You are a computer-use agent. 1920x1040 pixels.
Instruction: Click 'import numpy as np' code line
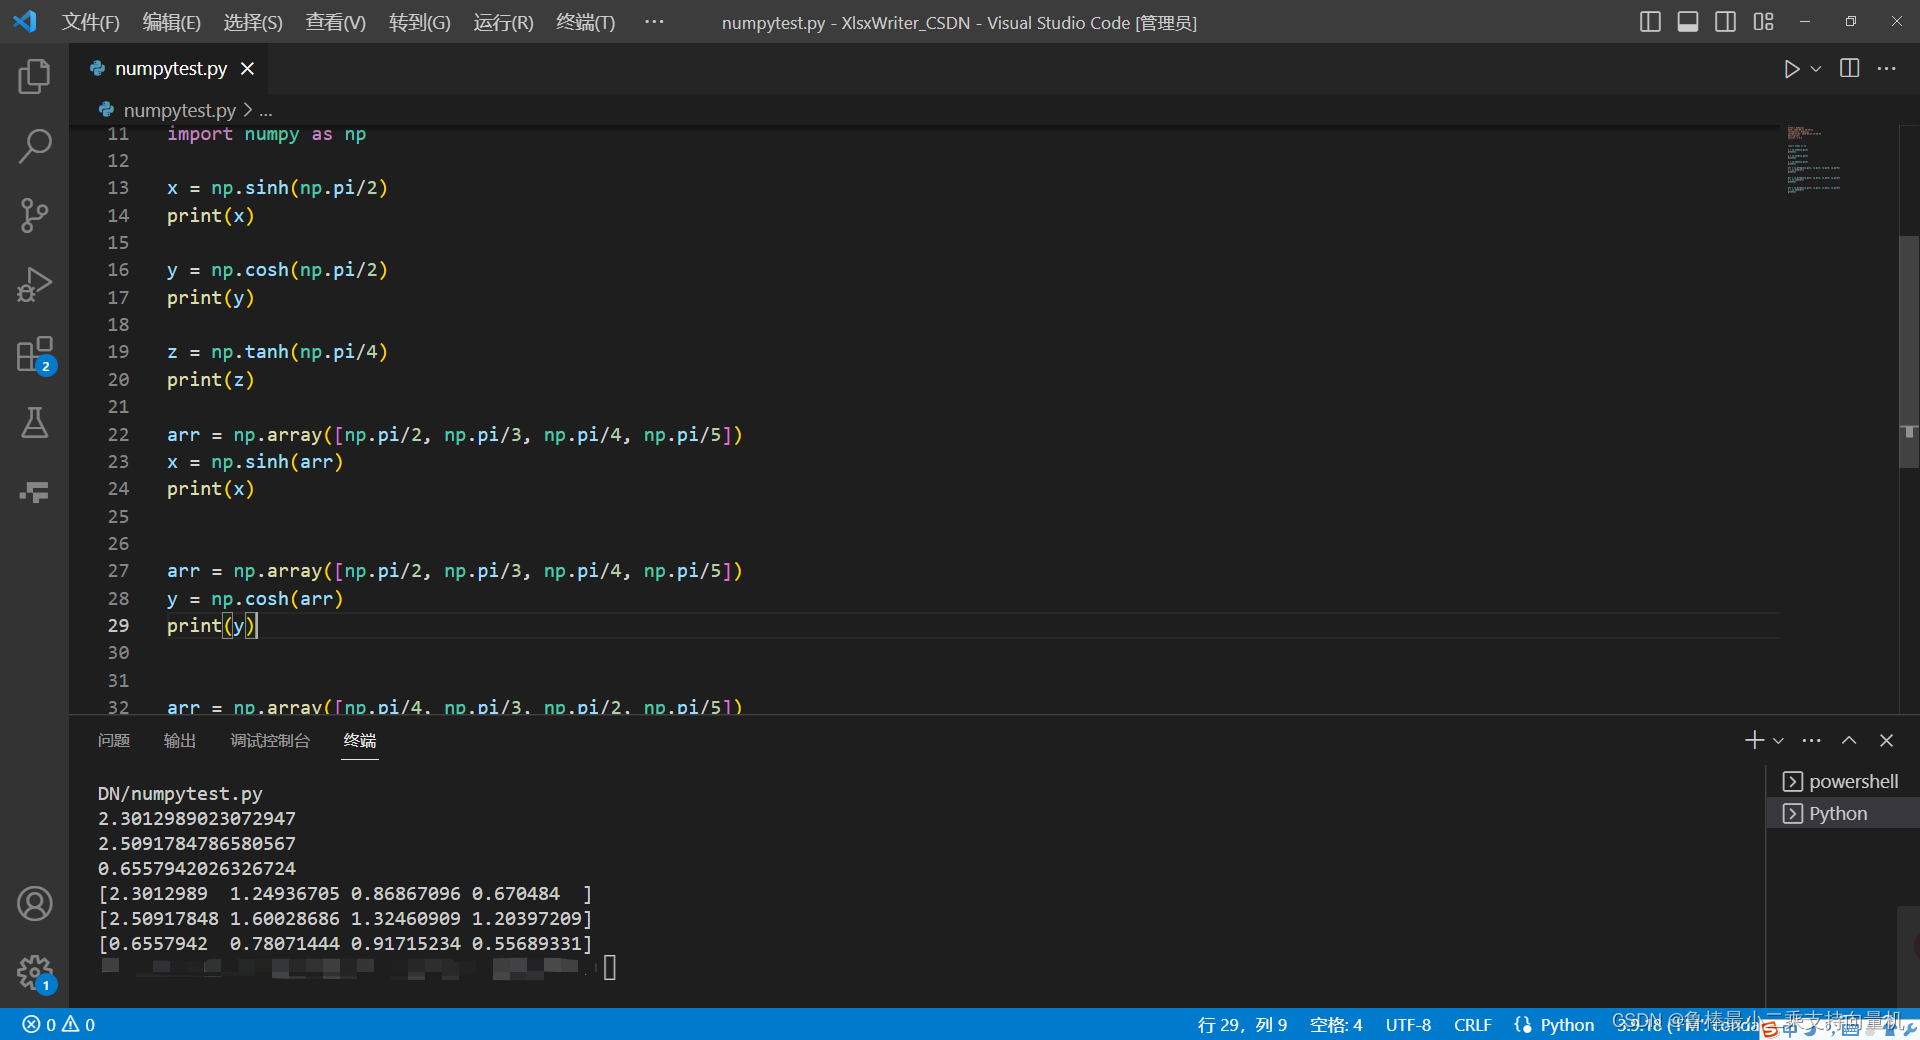coord(266,134)
